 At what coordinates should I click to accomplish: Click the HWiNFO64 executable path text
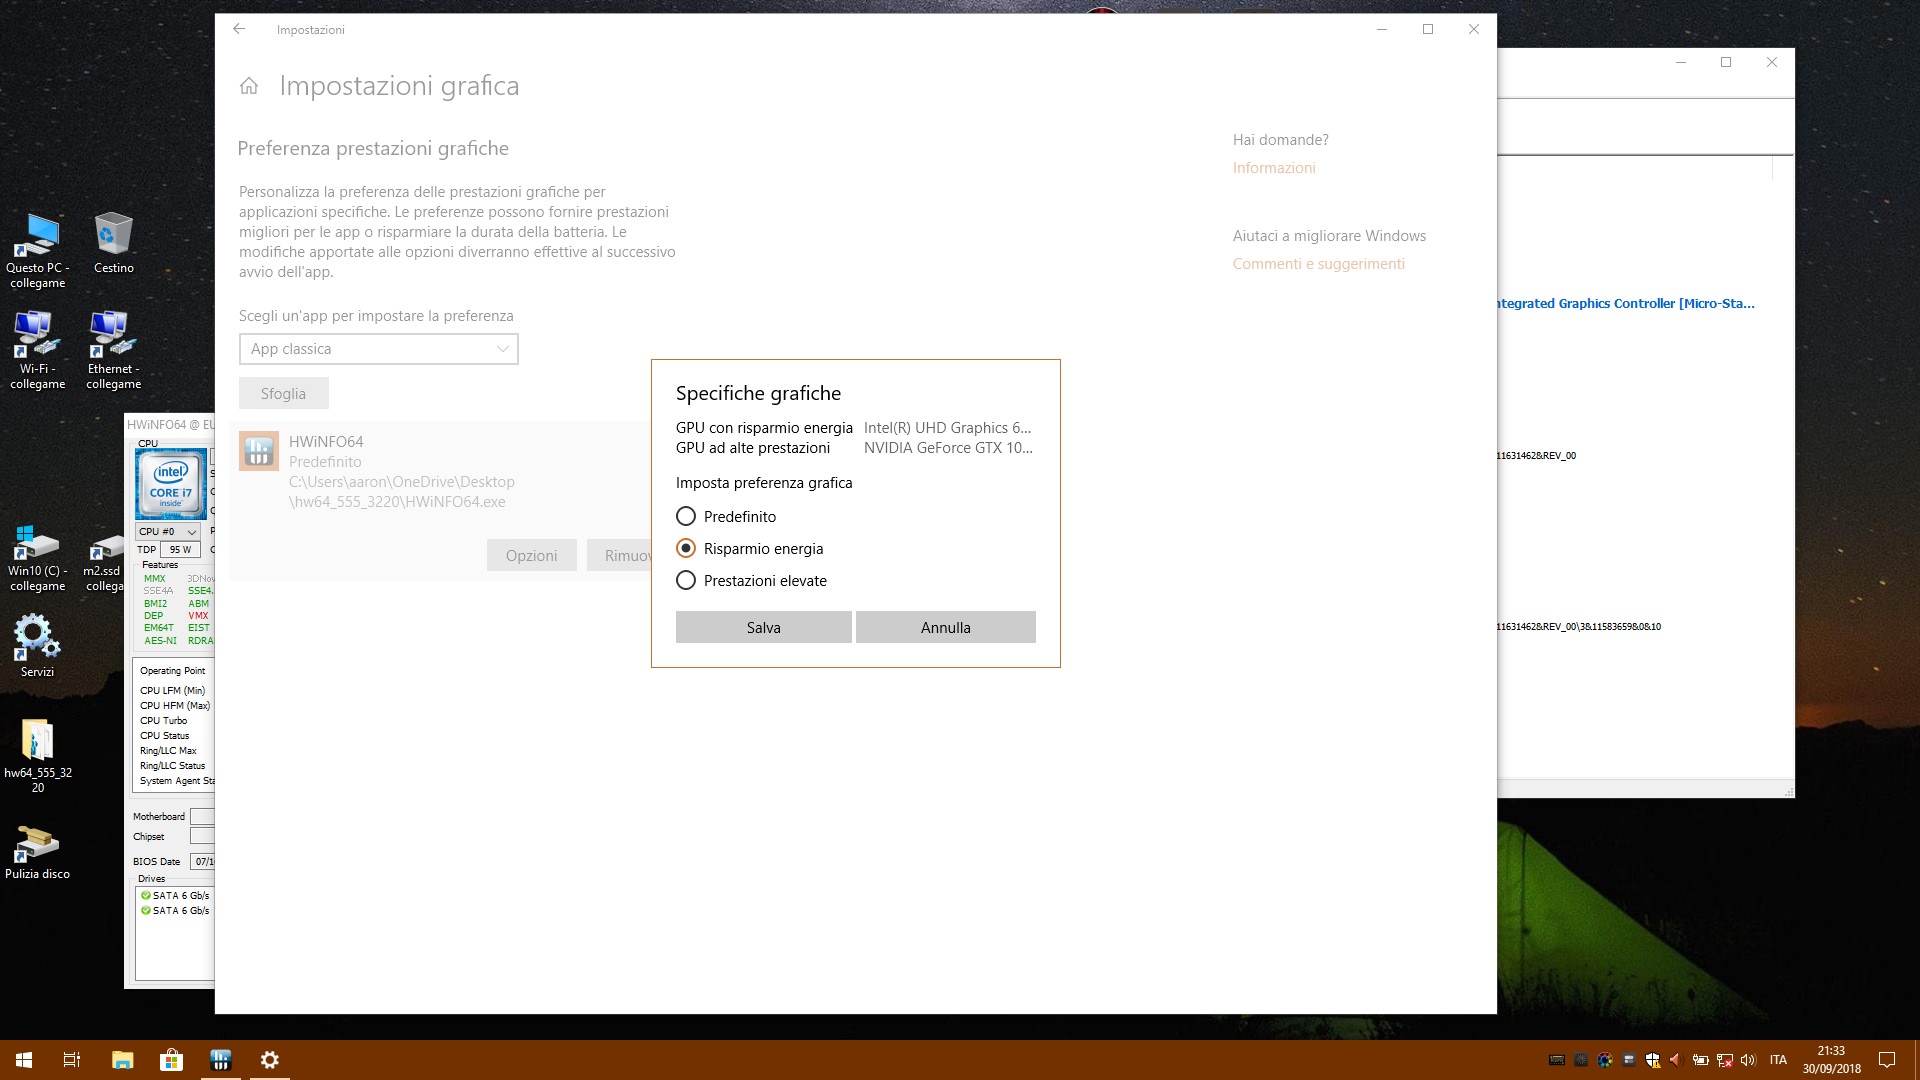[x=402, y=492]
